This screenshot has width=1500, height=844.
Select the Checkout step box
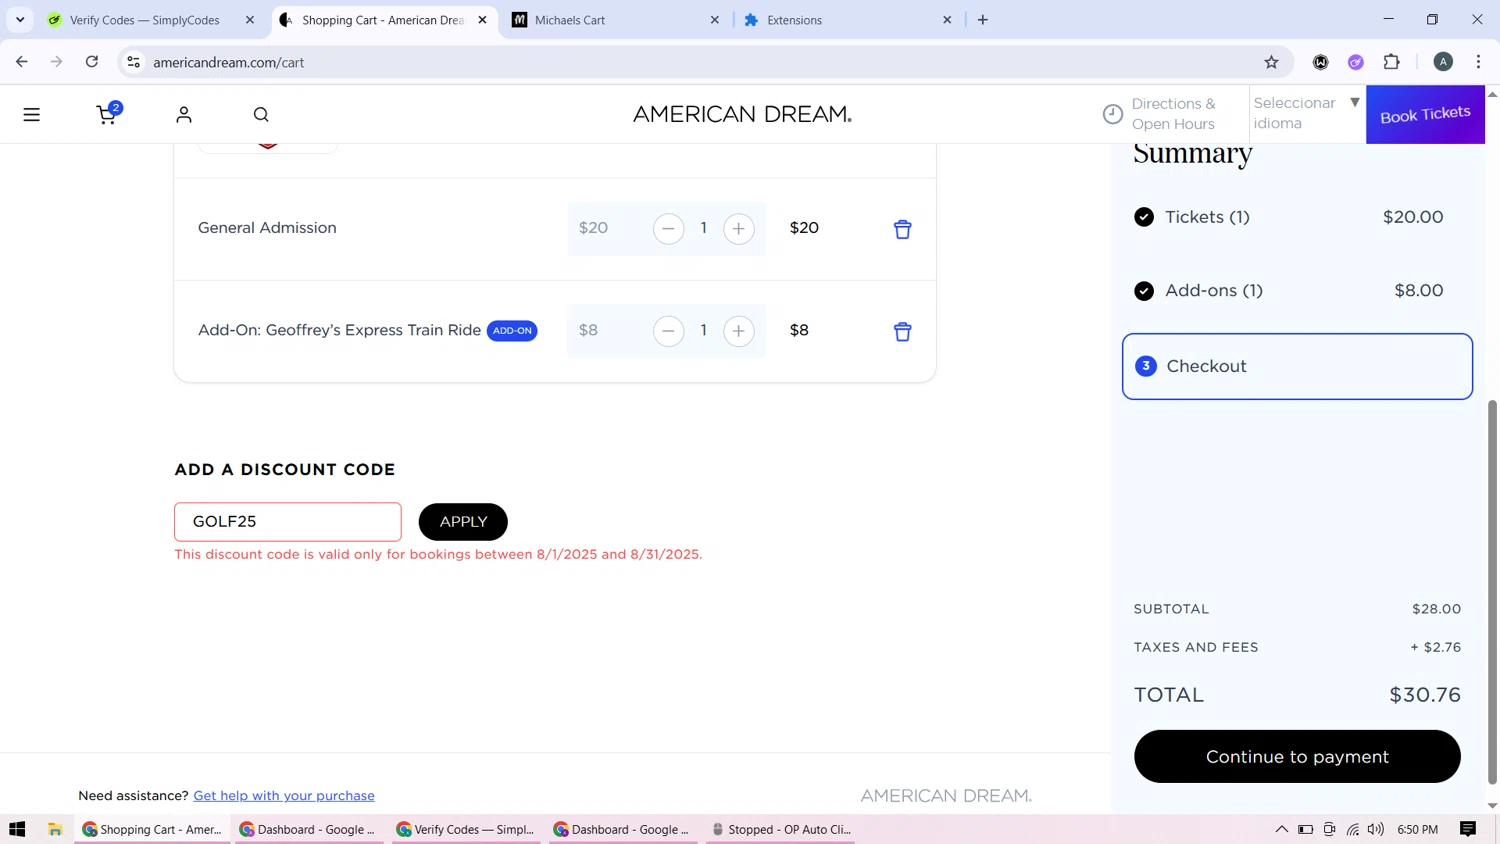coord(1297,366)
